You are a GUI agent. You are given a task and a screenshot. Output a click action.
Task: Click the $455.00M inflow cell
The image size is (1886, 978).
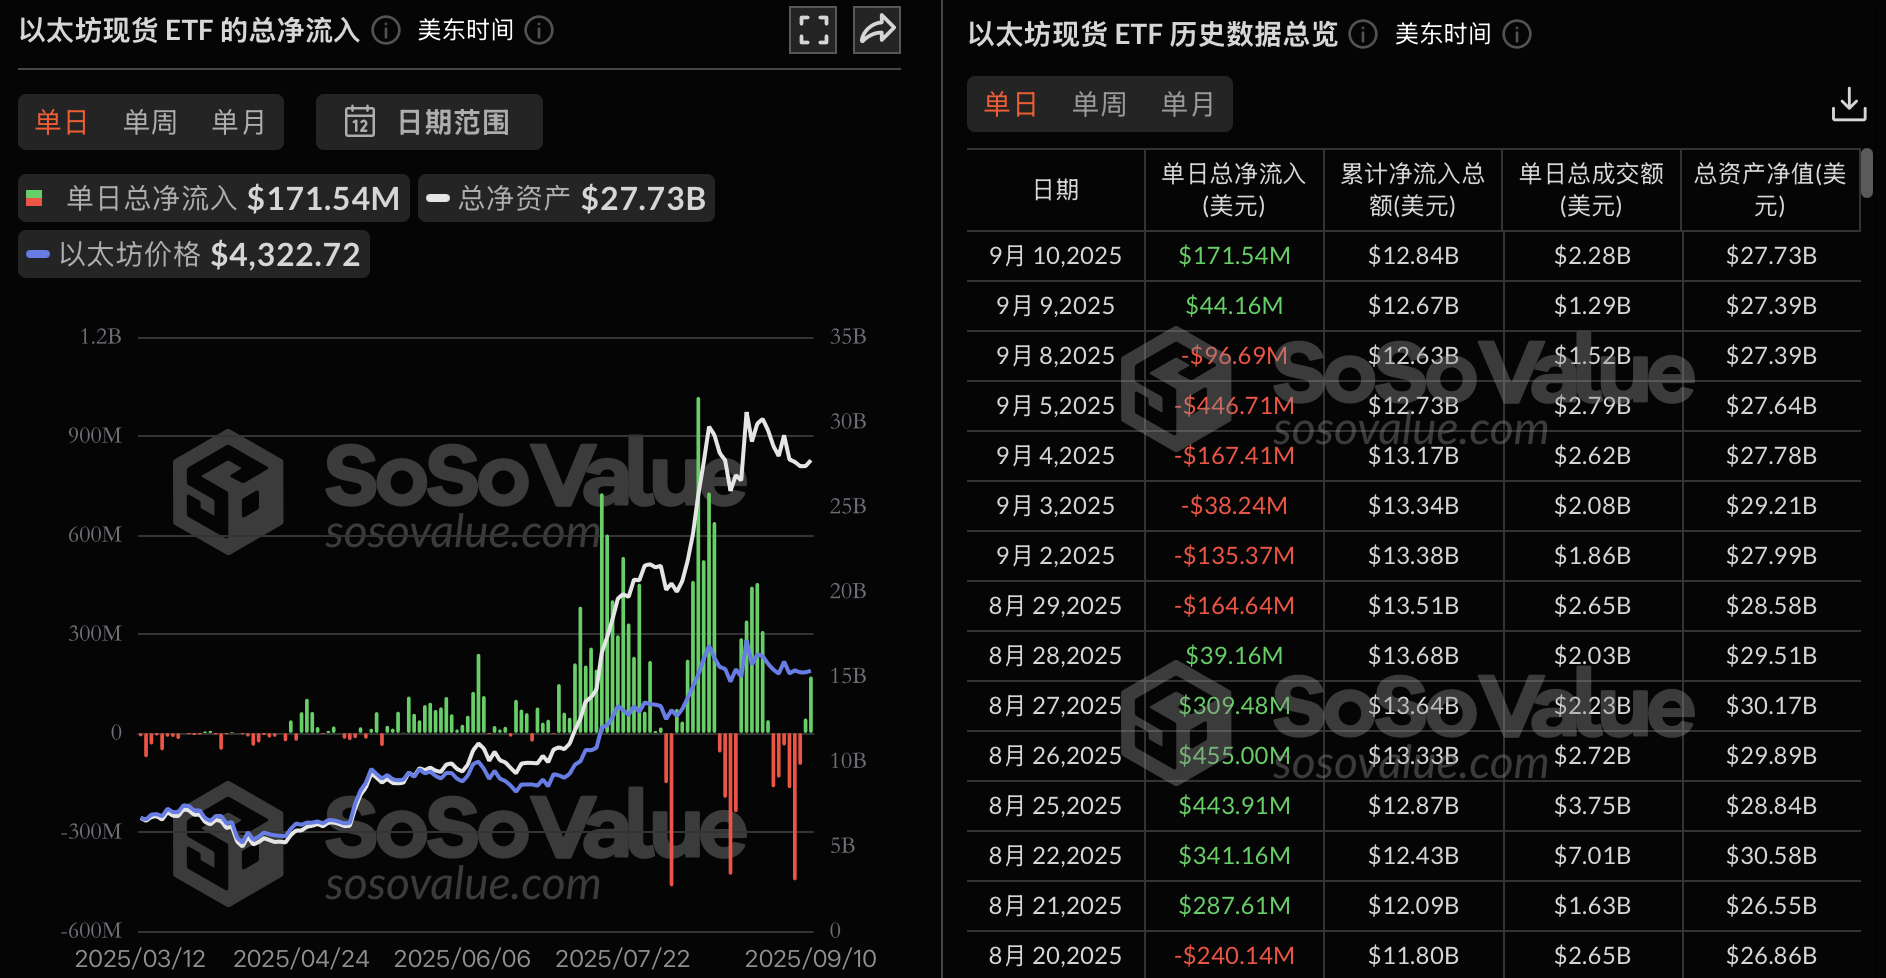[x=1234, y=756]
